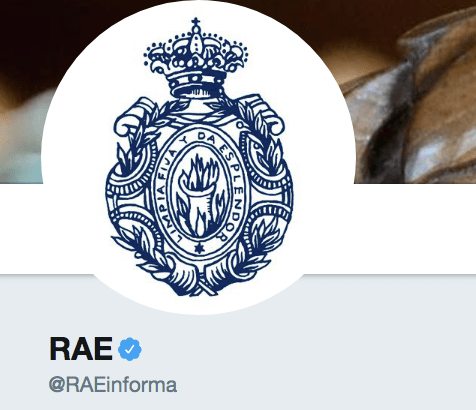Click the royal crown atop the crest

196,62
